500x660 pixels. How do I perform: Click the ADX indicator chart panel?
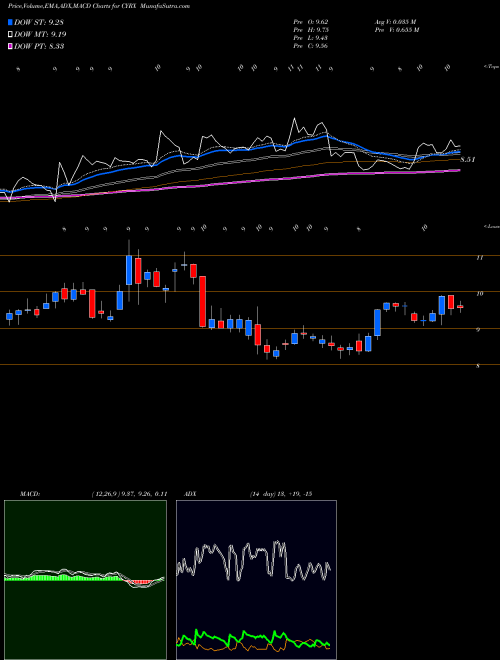click(256, 580)
